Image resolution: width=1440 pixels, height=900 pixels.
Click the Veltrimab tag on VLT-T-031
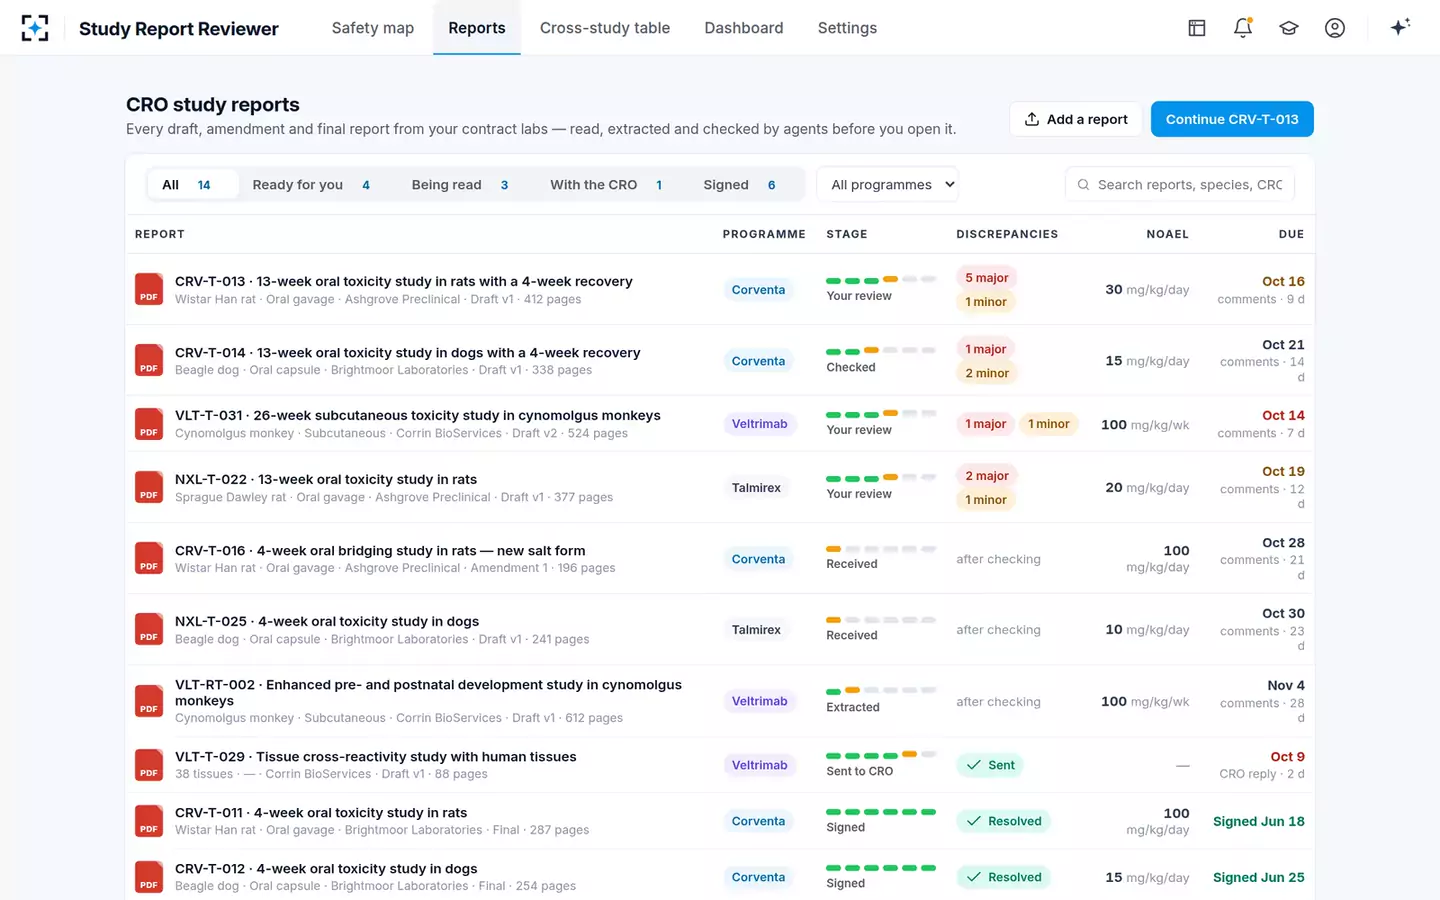tap(759, 424)
